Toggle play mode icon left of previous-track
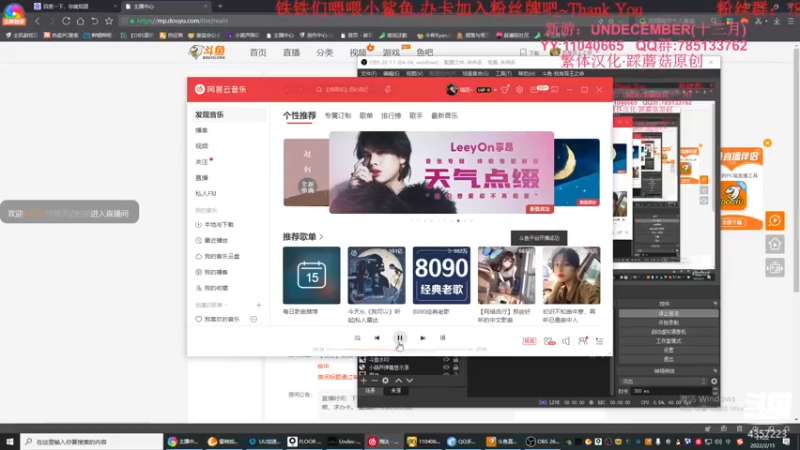800x450 pixels. click(357, 338)
